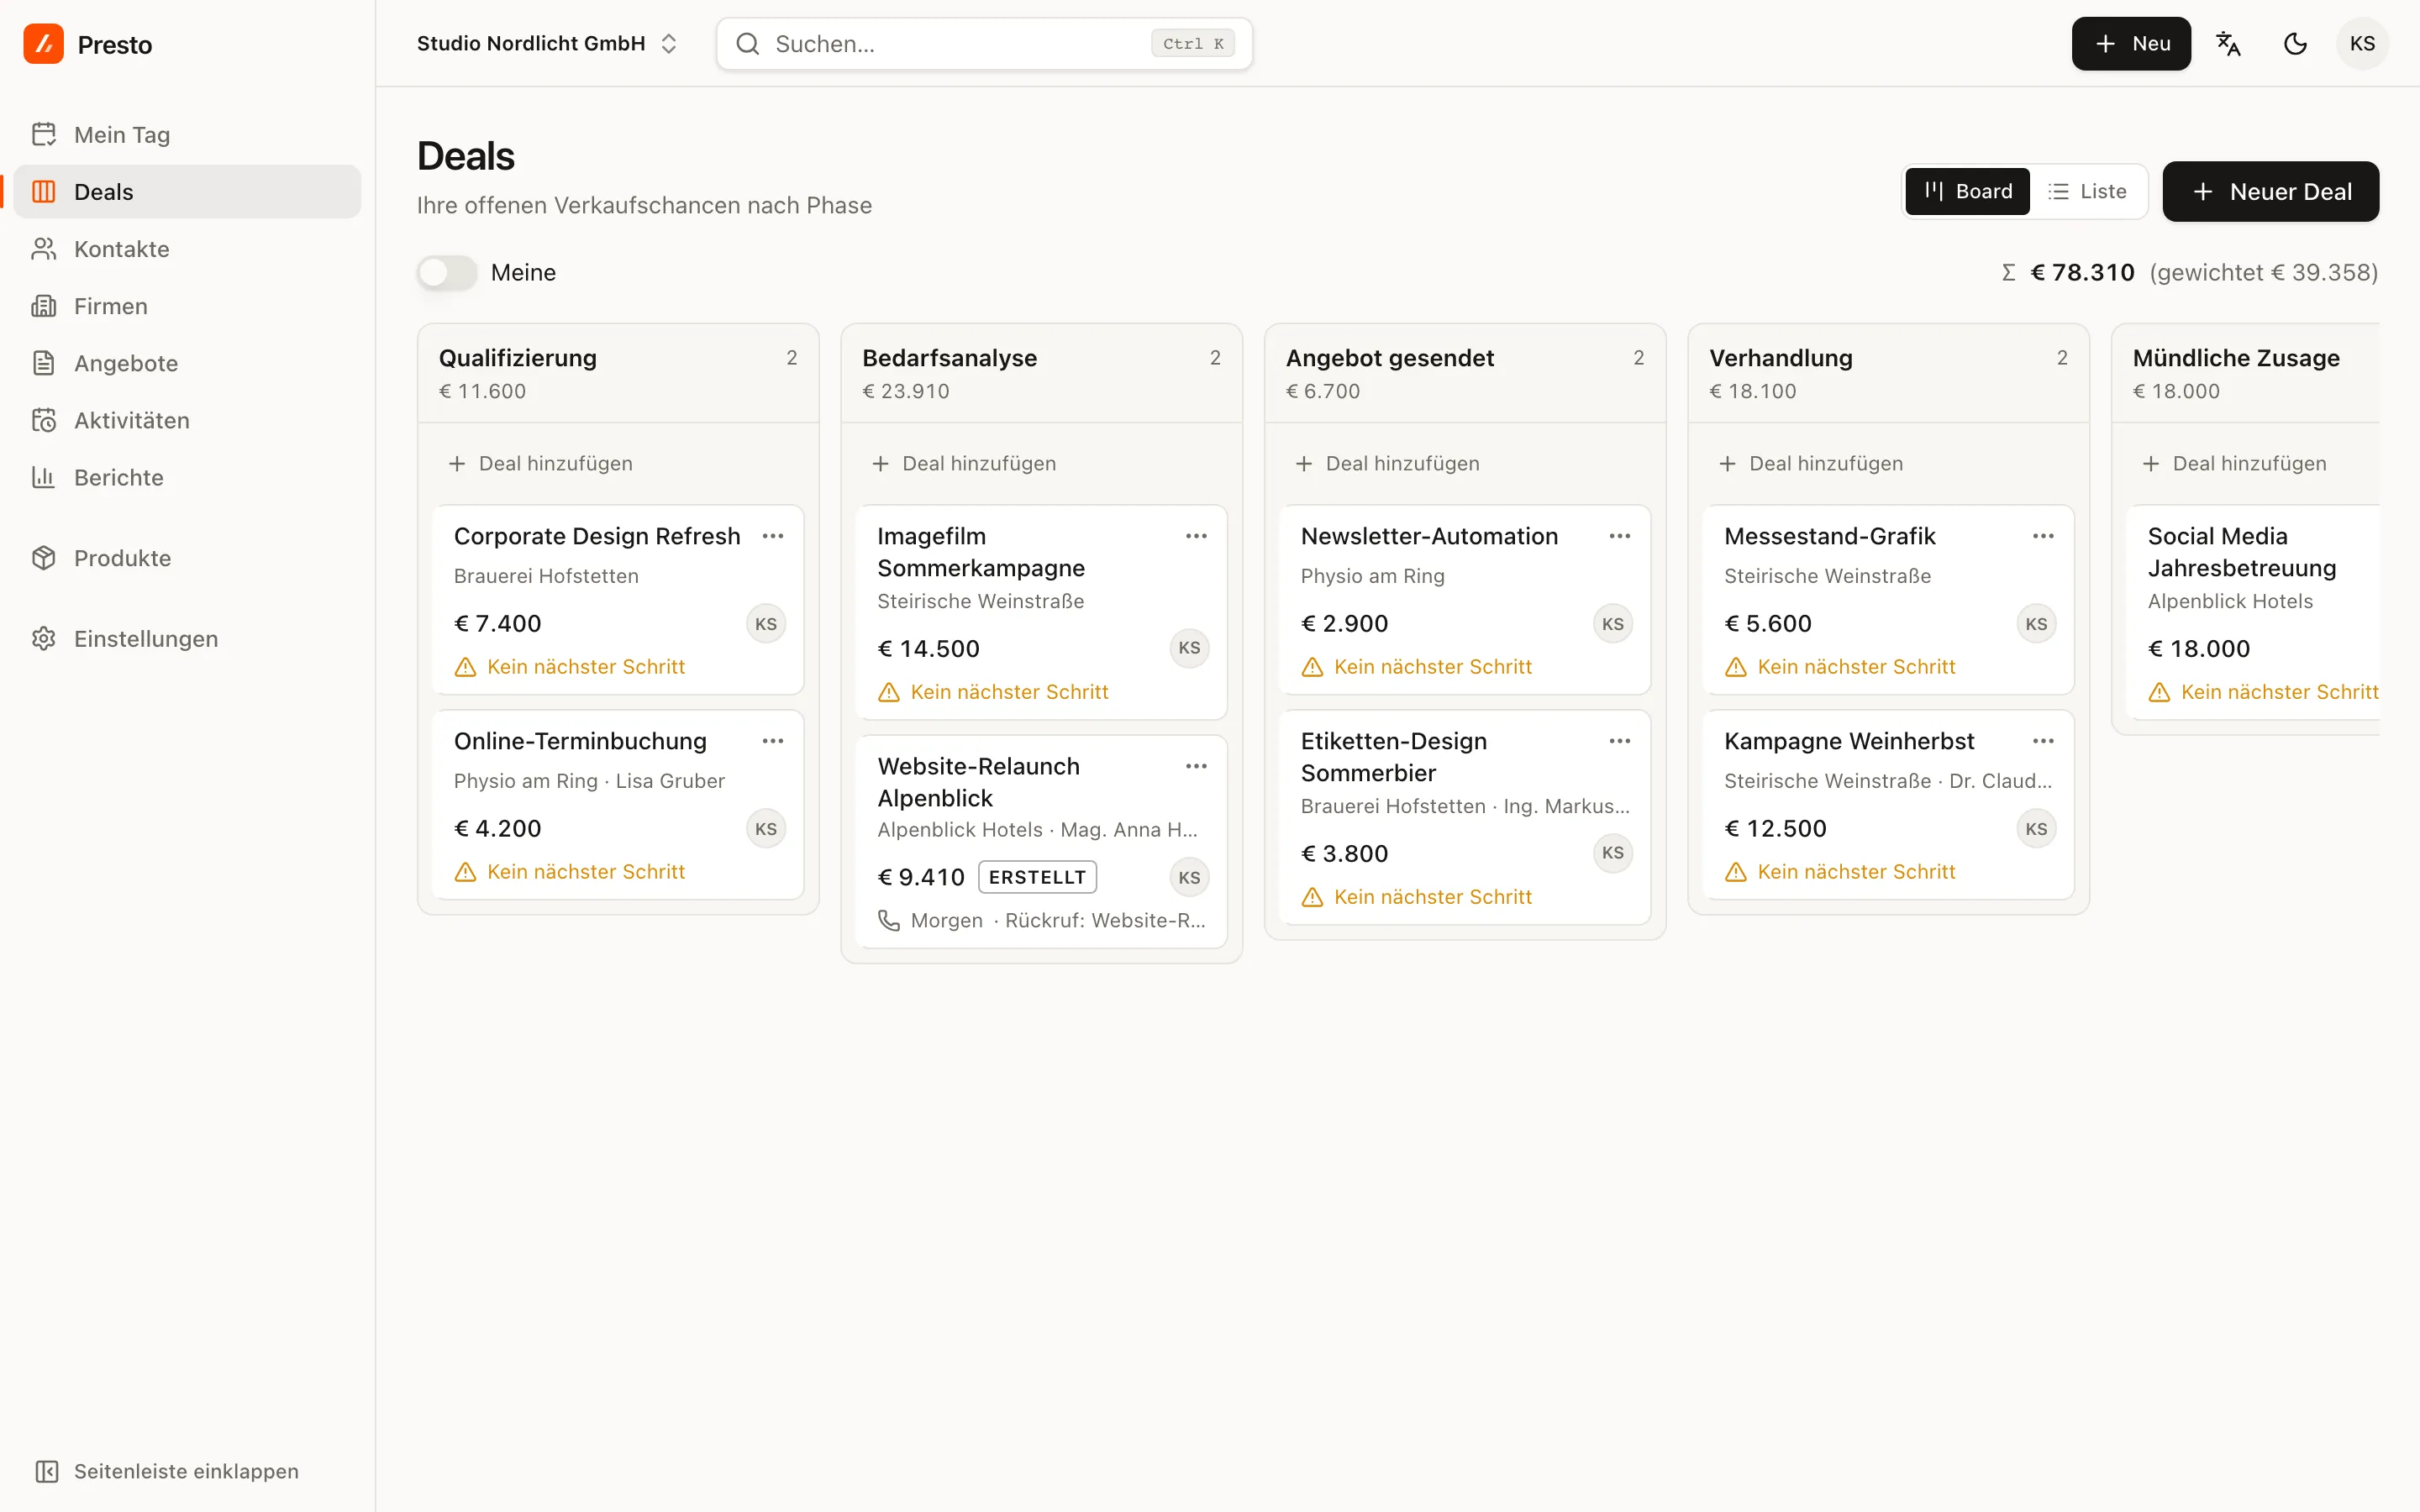Open more options for Messestand-Grafik deal
This screenshot has height=1512, width=2420.
pos(2043,536)
